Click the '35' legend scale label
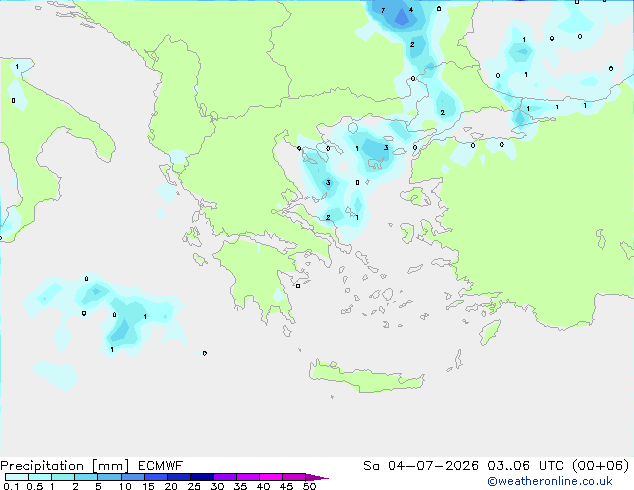This screenshot has height=490, width=634. tap(240, 486)
